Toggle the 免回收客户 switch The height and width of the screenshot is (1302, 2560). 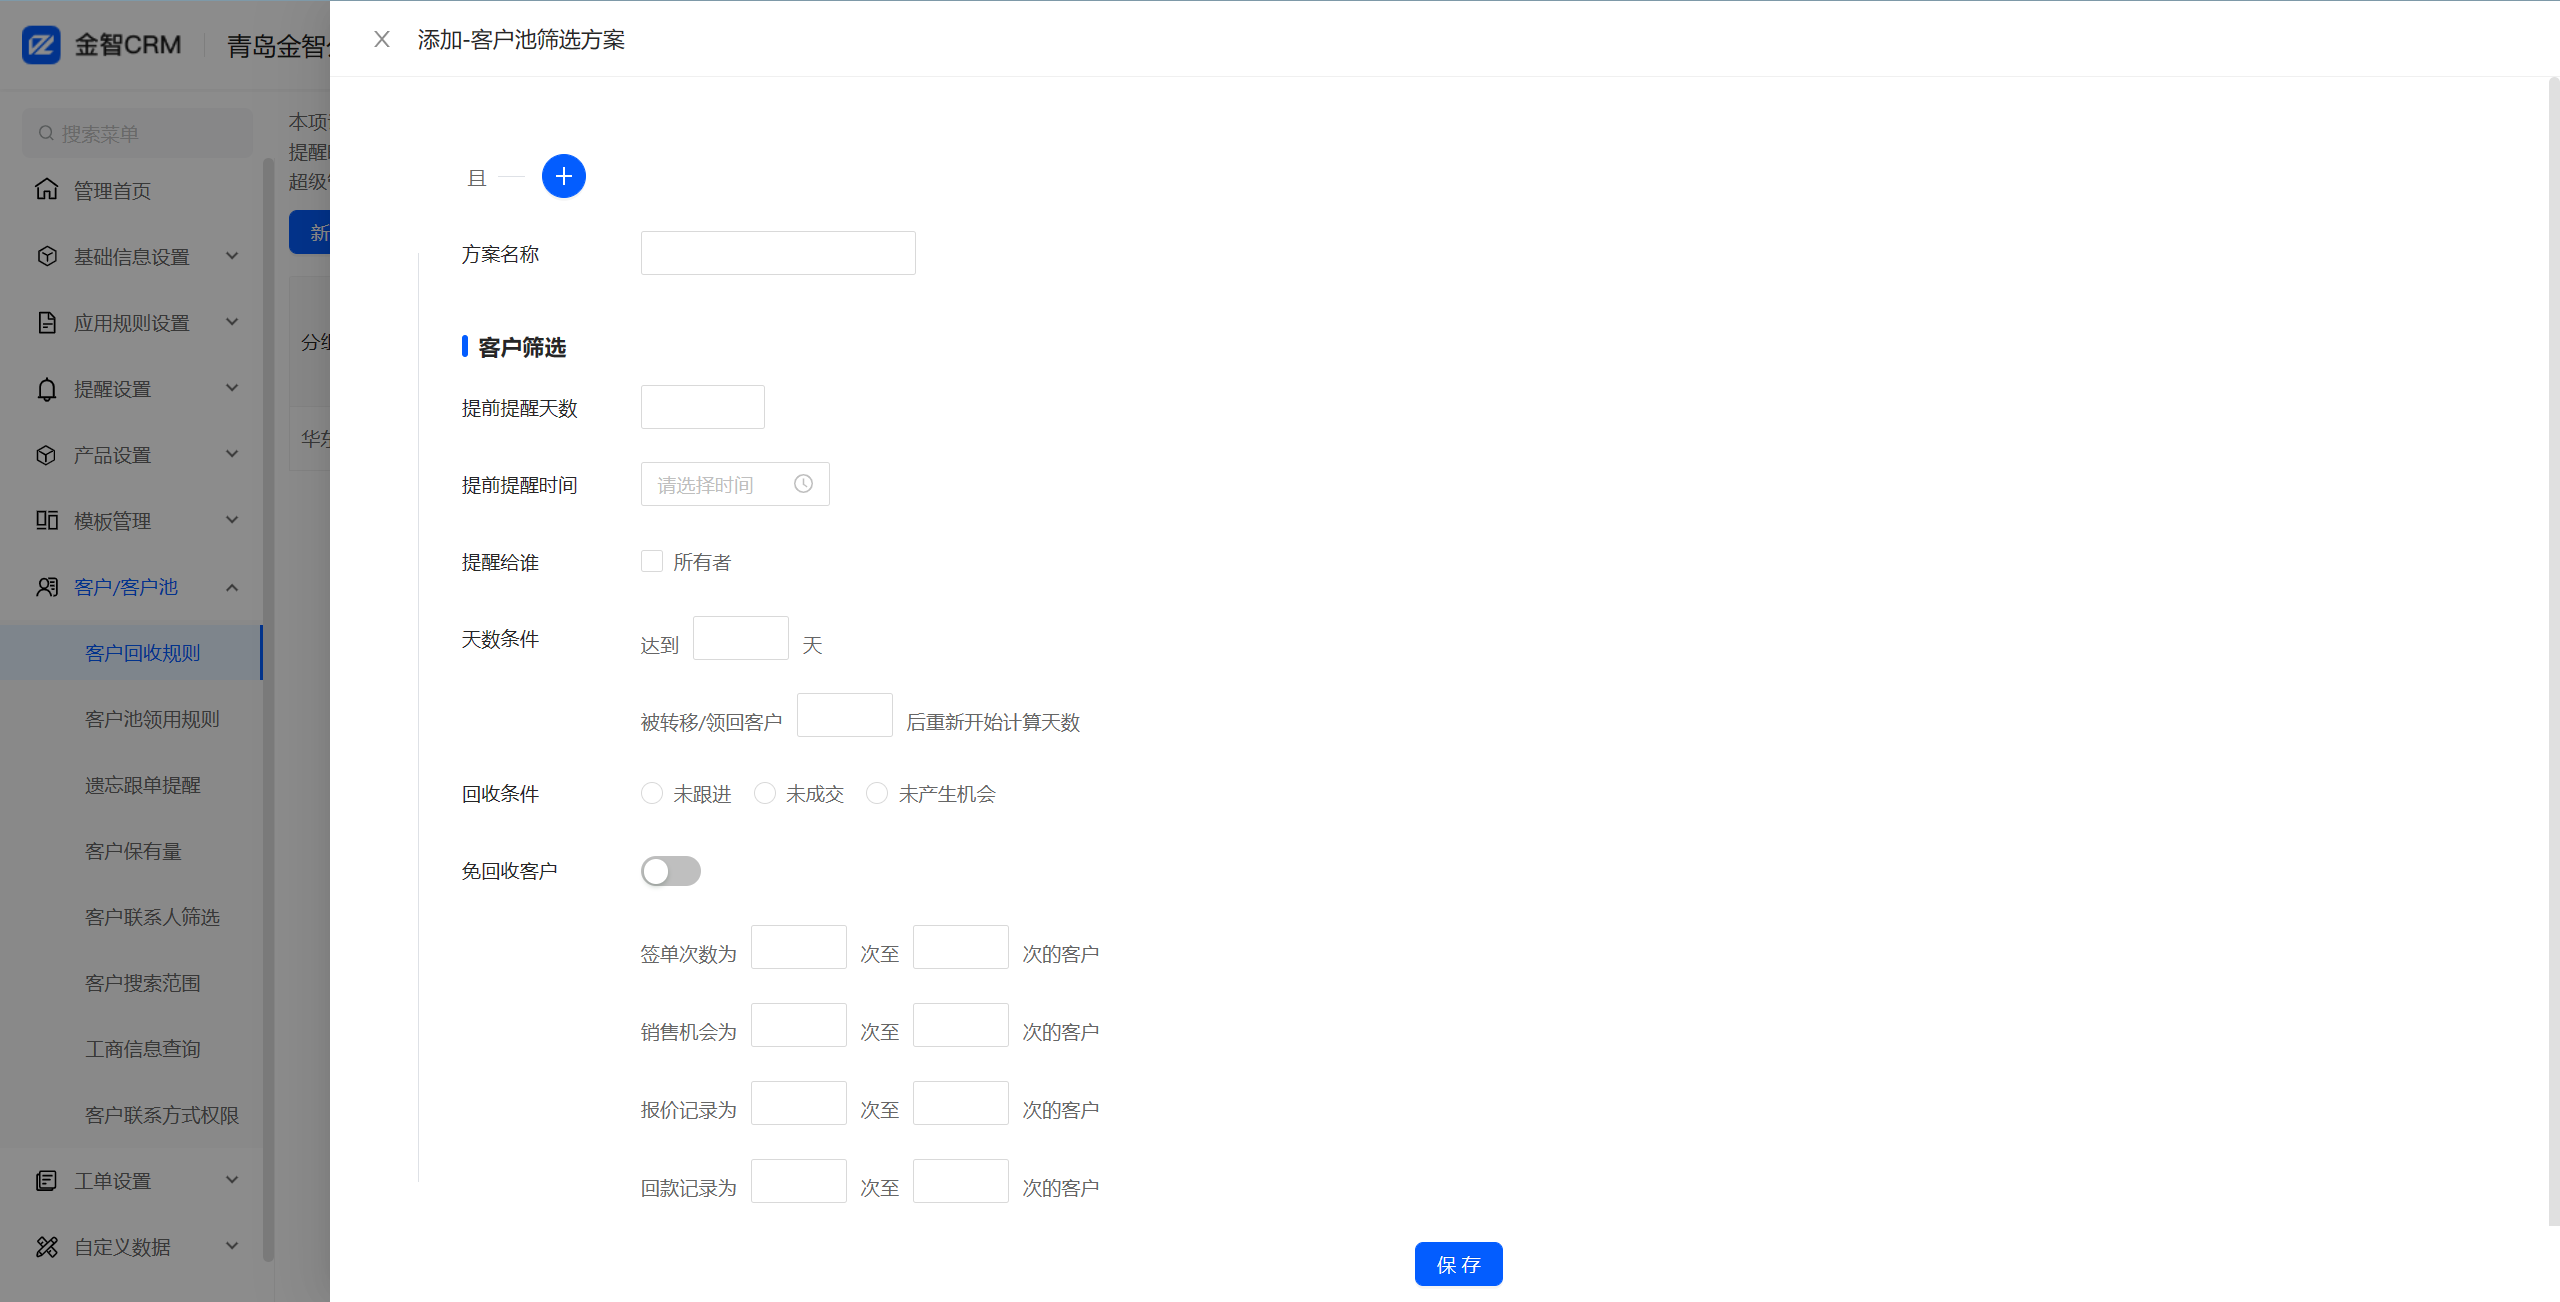pos(671,871)
